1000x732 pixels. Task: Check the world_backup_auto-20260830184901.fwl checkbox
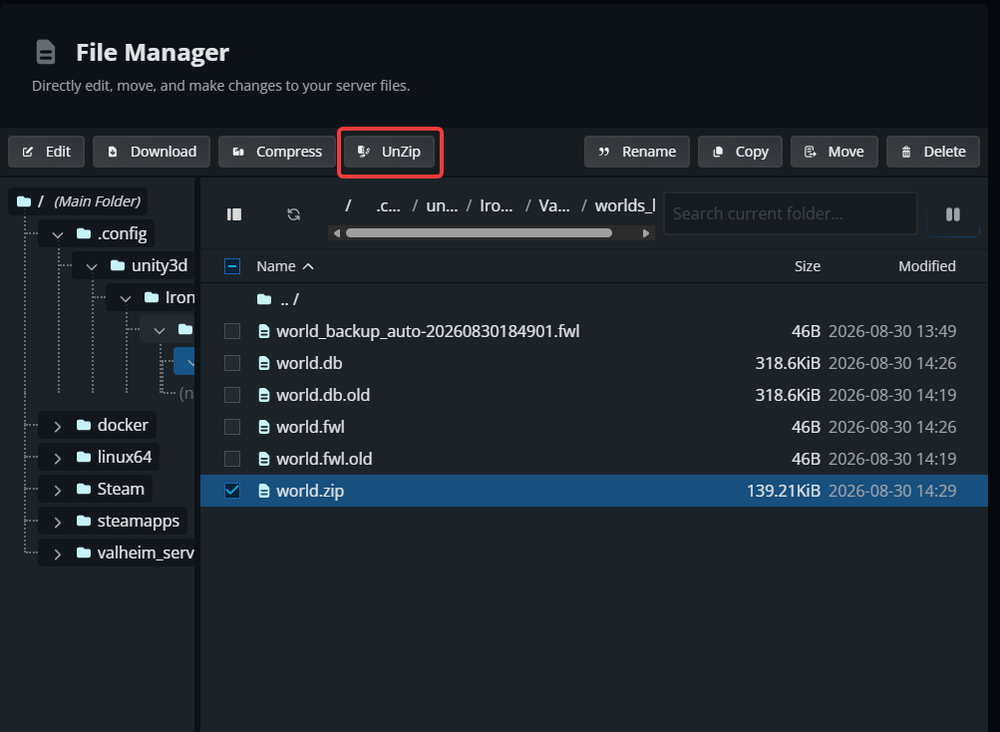click(x=232, y=331)
